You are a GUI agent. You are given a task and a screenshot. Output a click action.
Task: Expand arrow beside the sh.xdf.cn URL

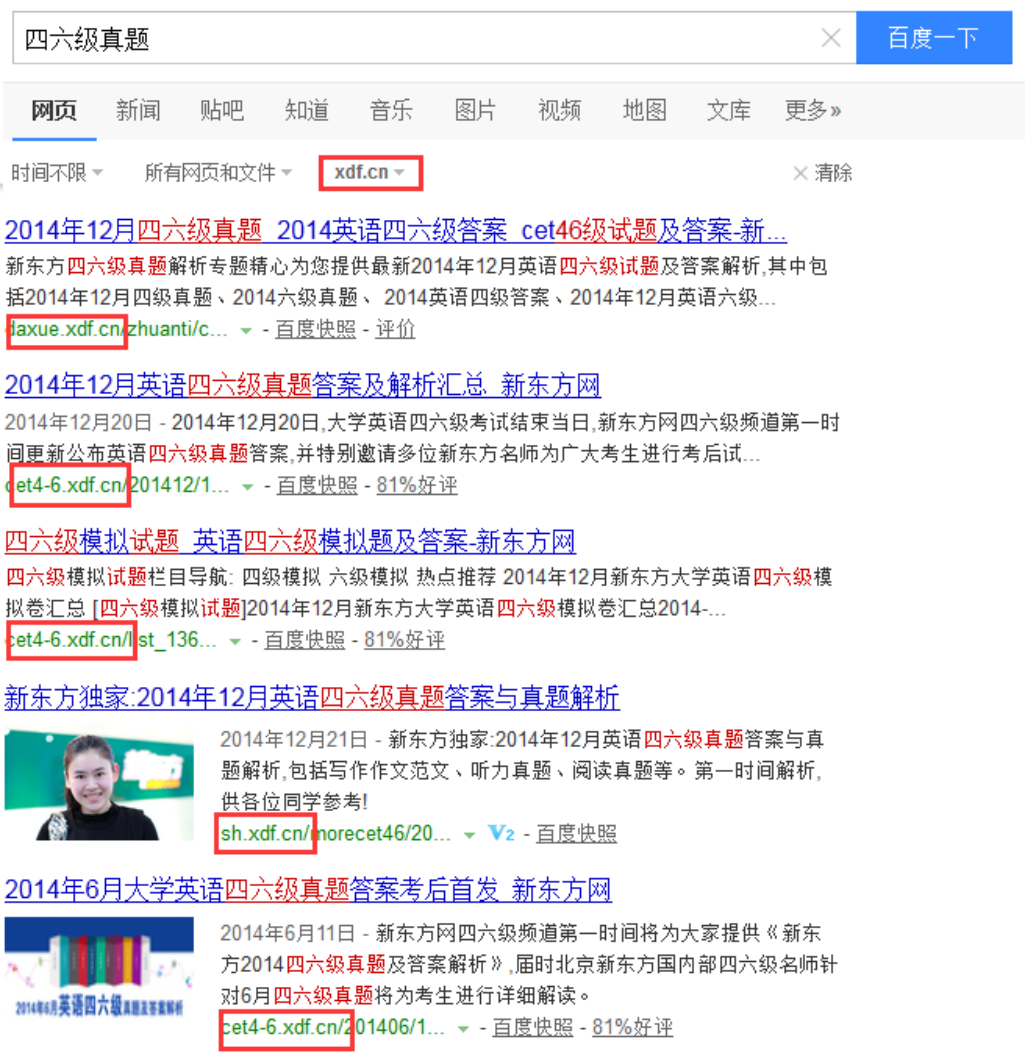click(x=469, y=835)
